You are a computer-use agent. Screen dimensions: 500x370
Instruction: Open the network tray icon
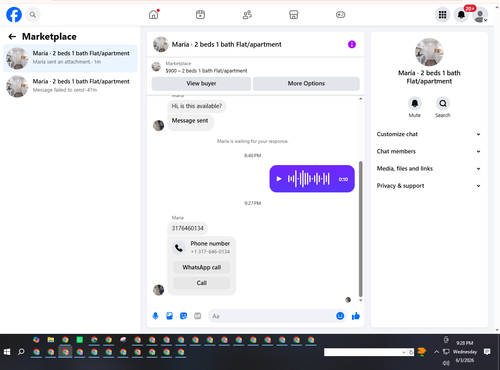click(x=446, y=352)
